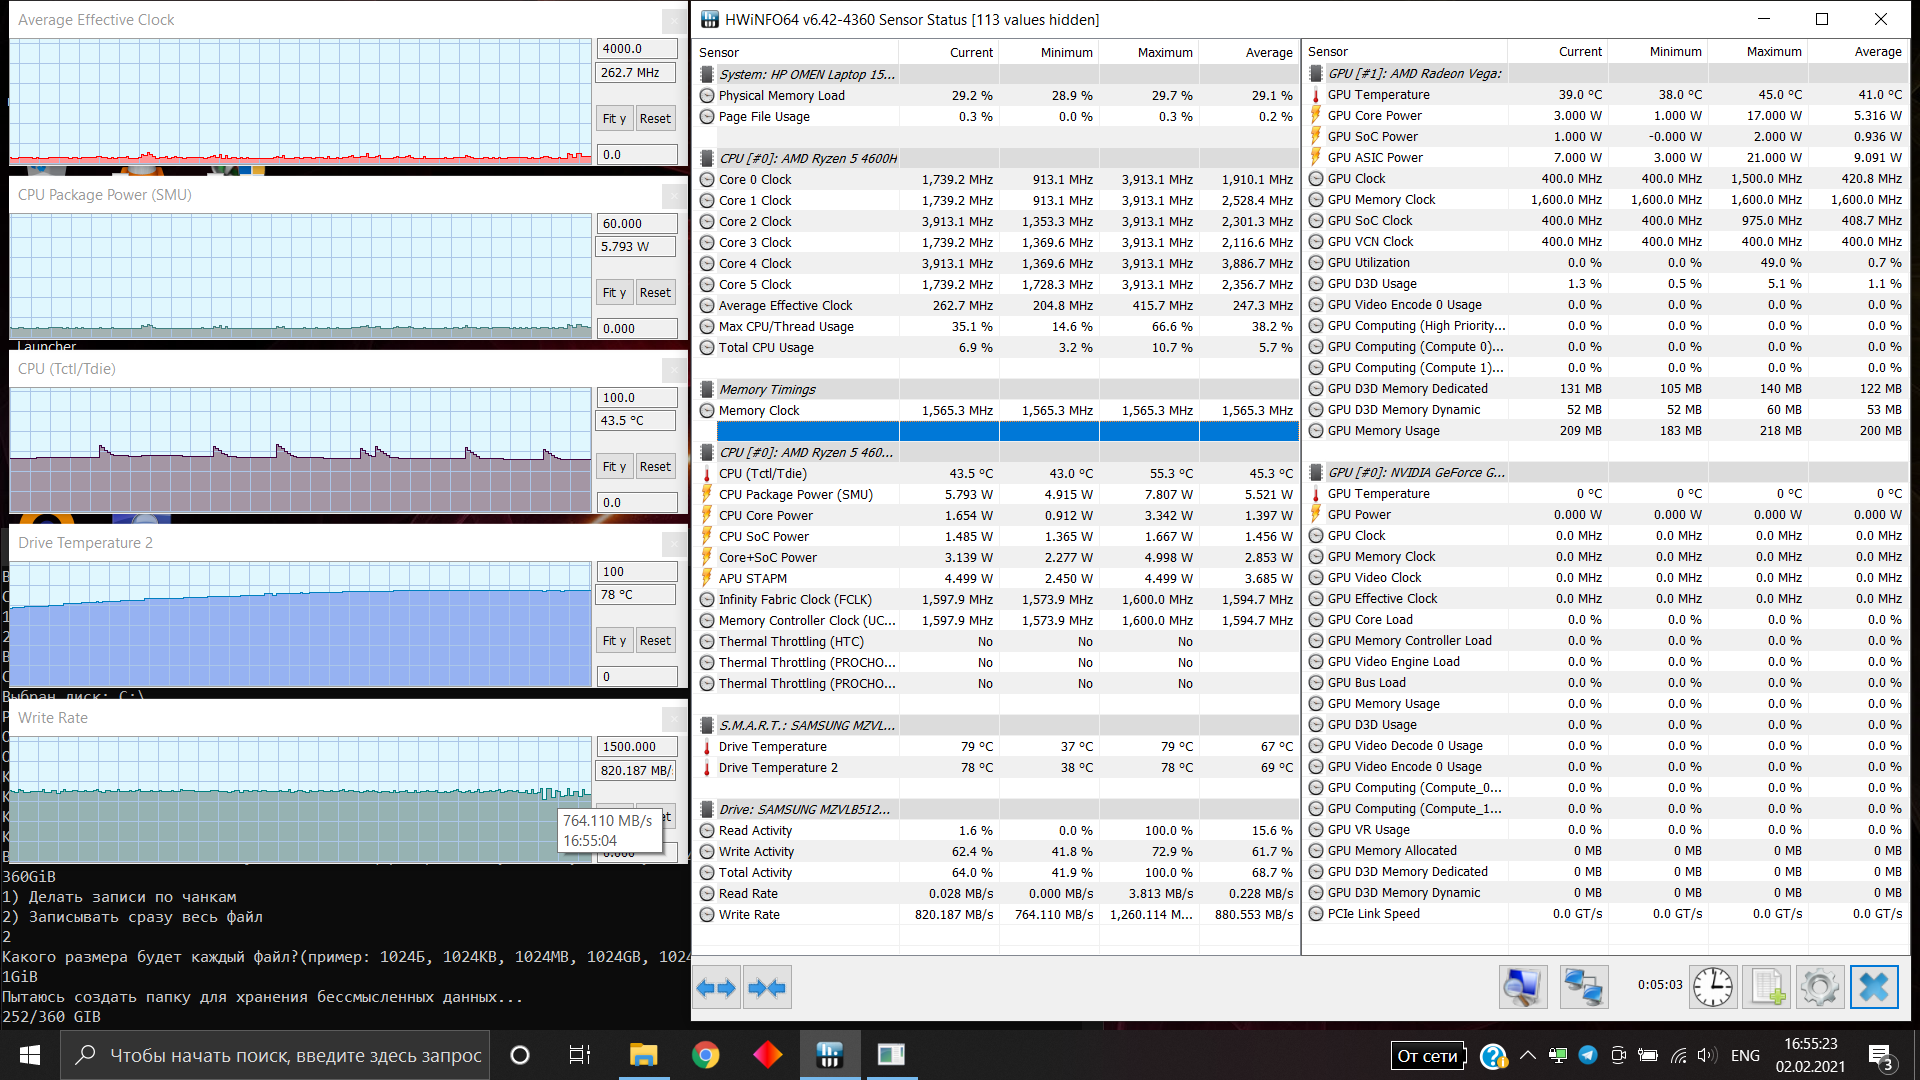Select the Write Rate sensor row in the list
The height and width of the screenshot is (1080, 1920).
997,915
